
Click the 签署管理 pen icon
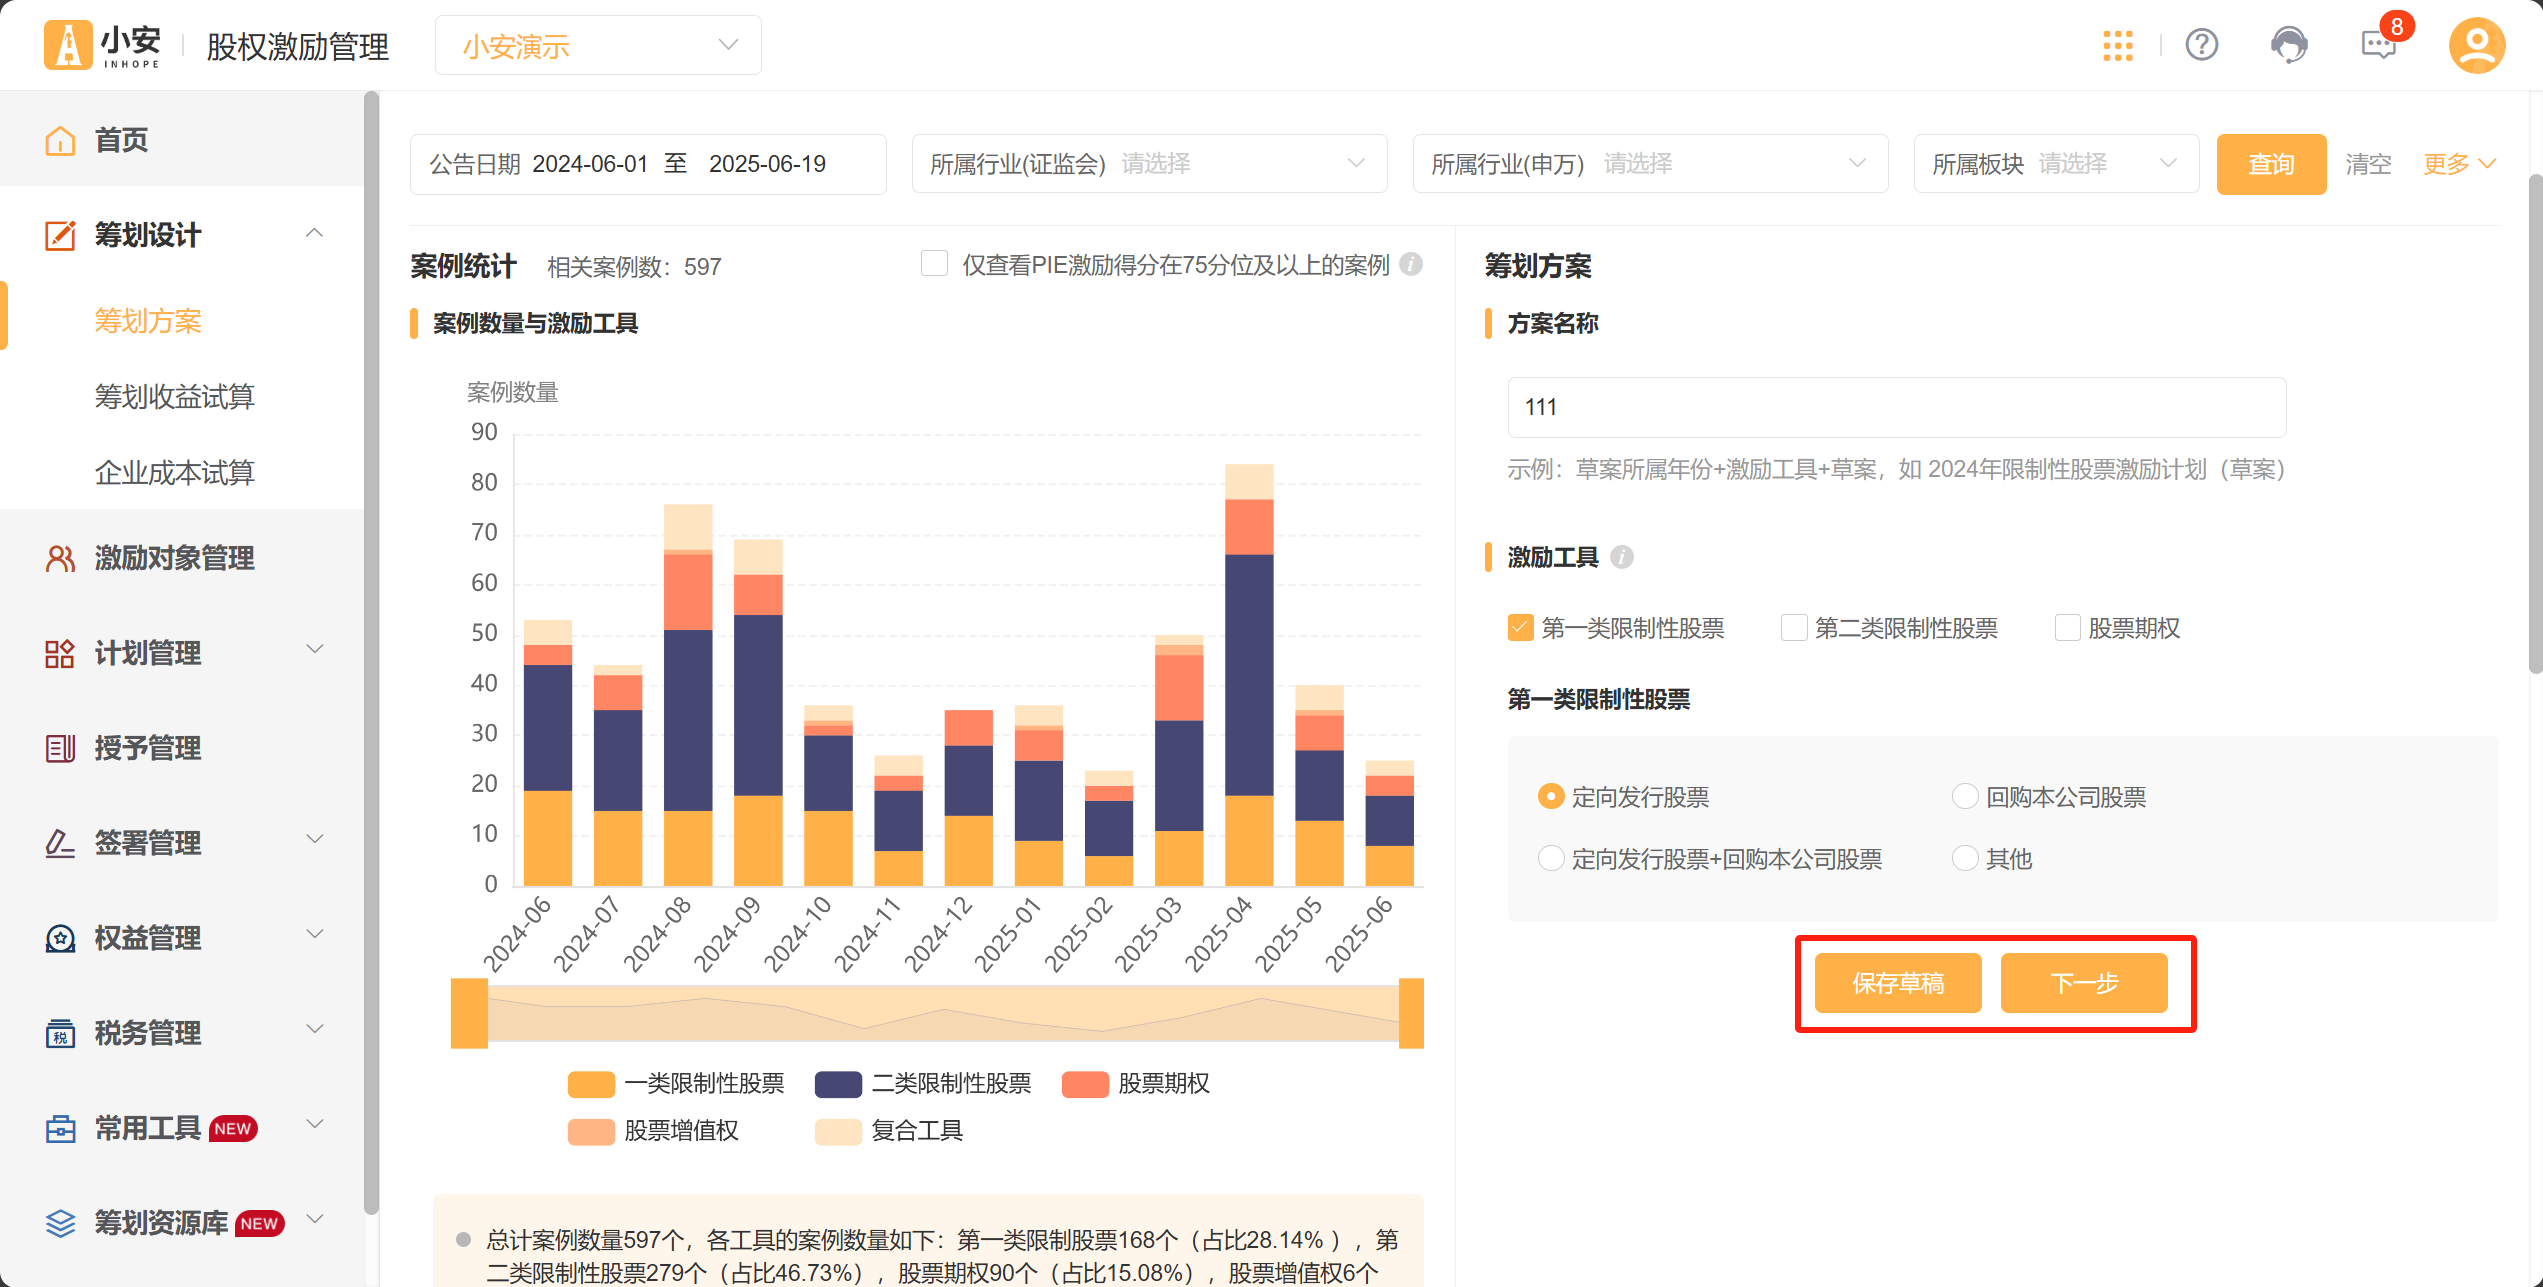(x=60, y=843)
